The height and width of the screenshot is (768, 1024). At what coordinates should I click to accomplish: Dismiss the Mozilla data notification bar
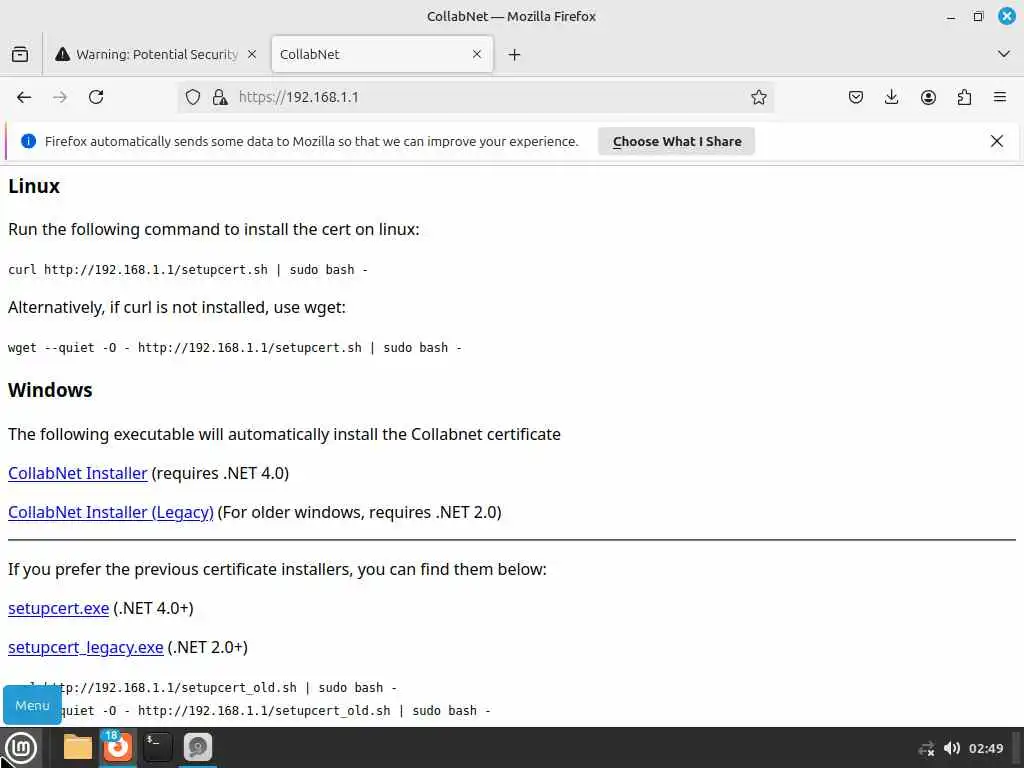[997, 141]
